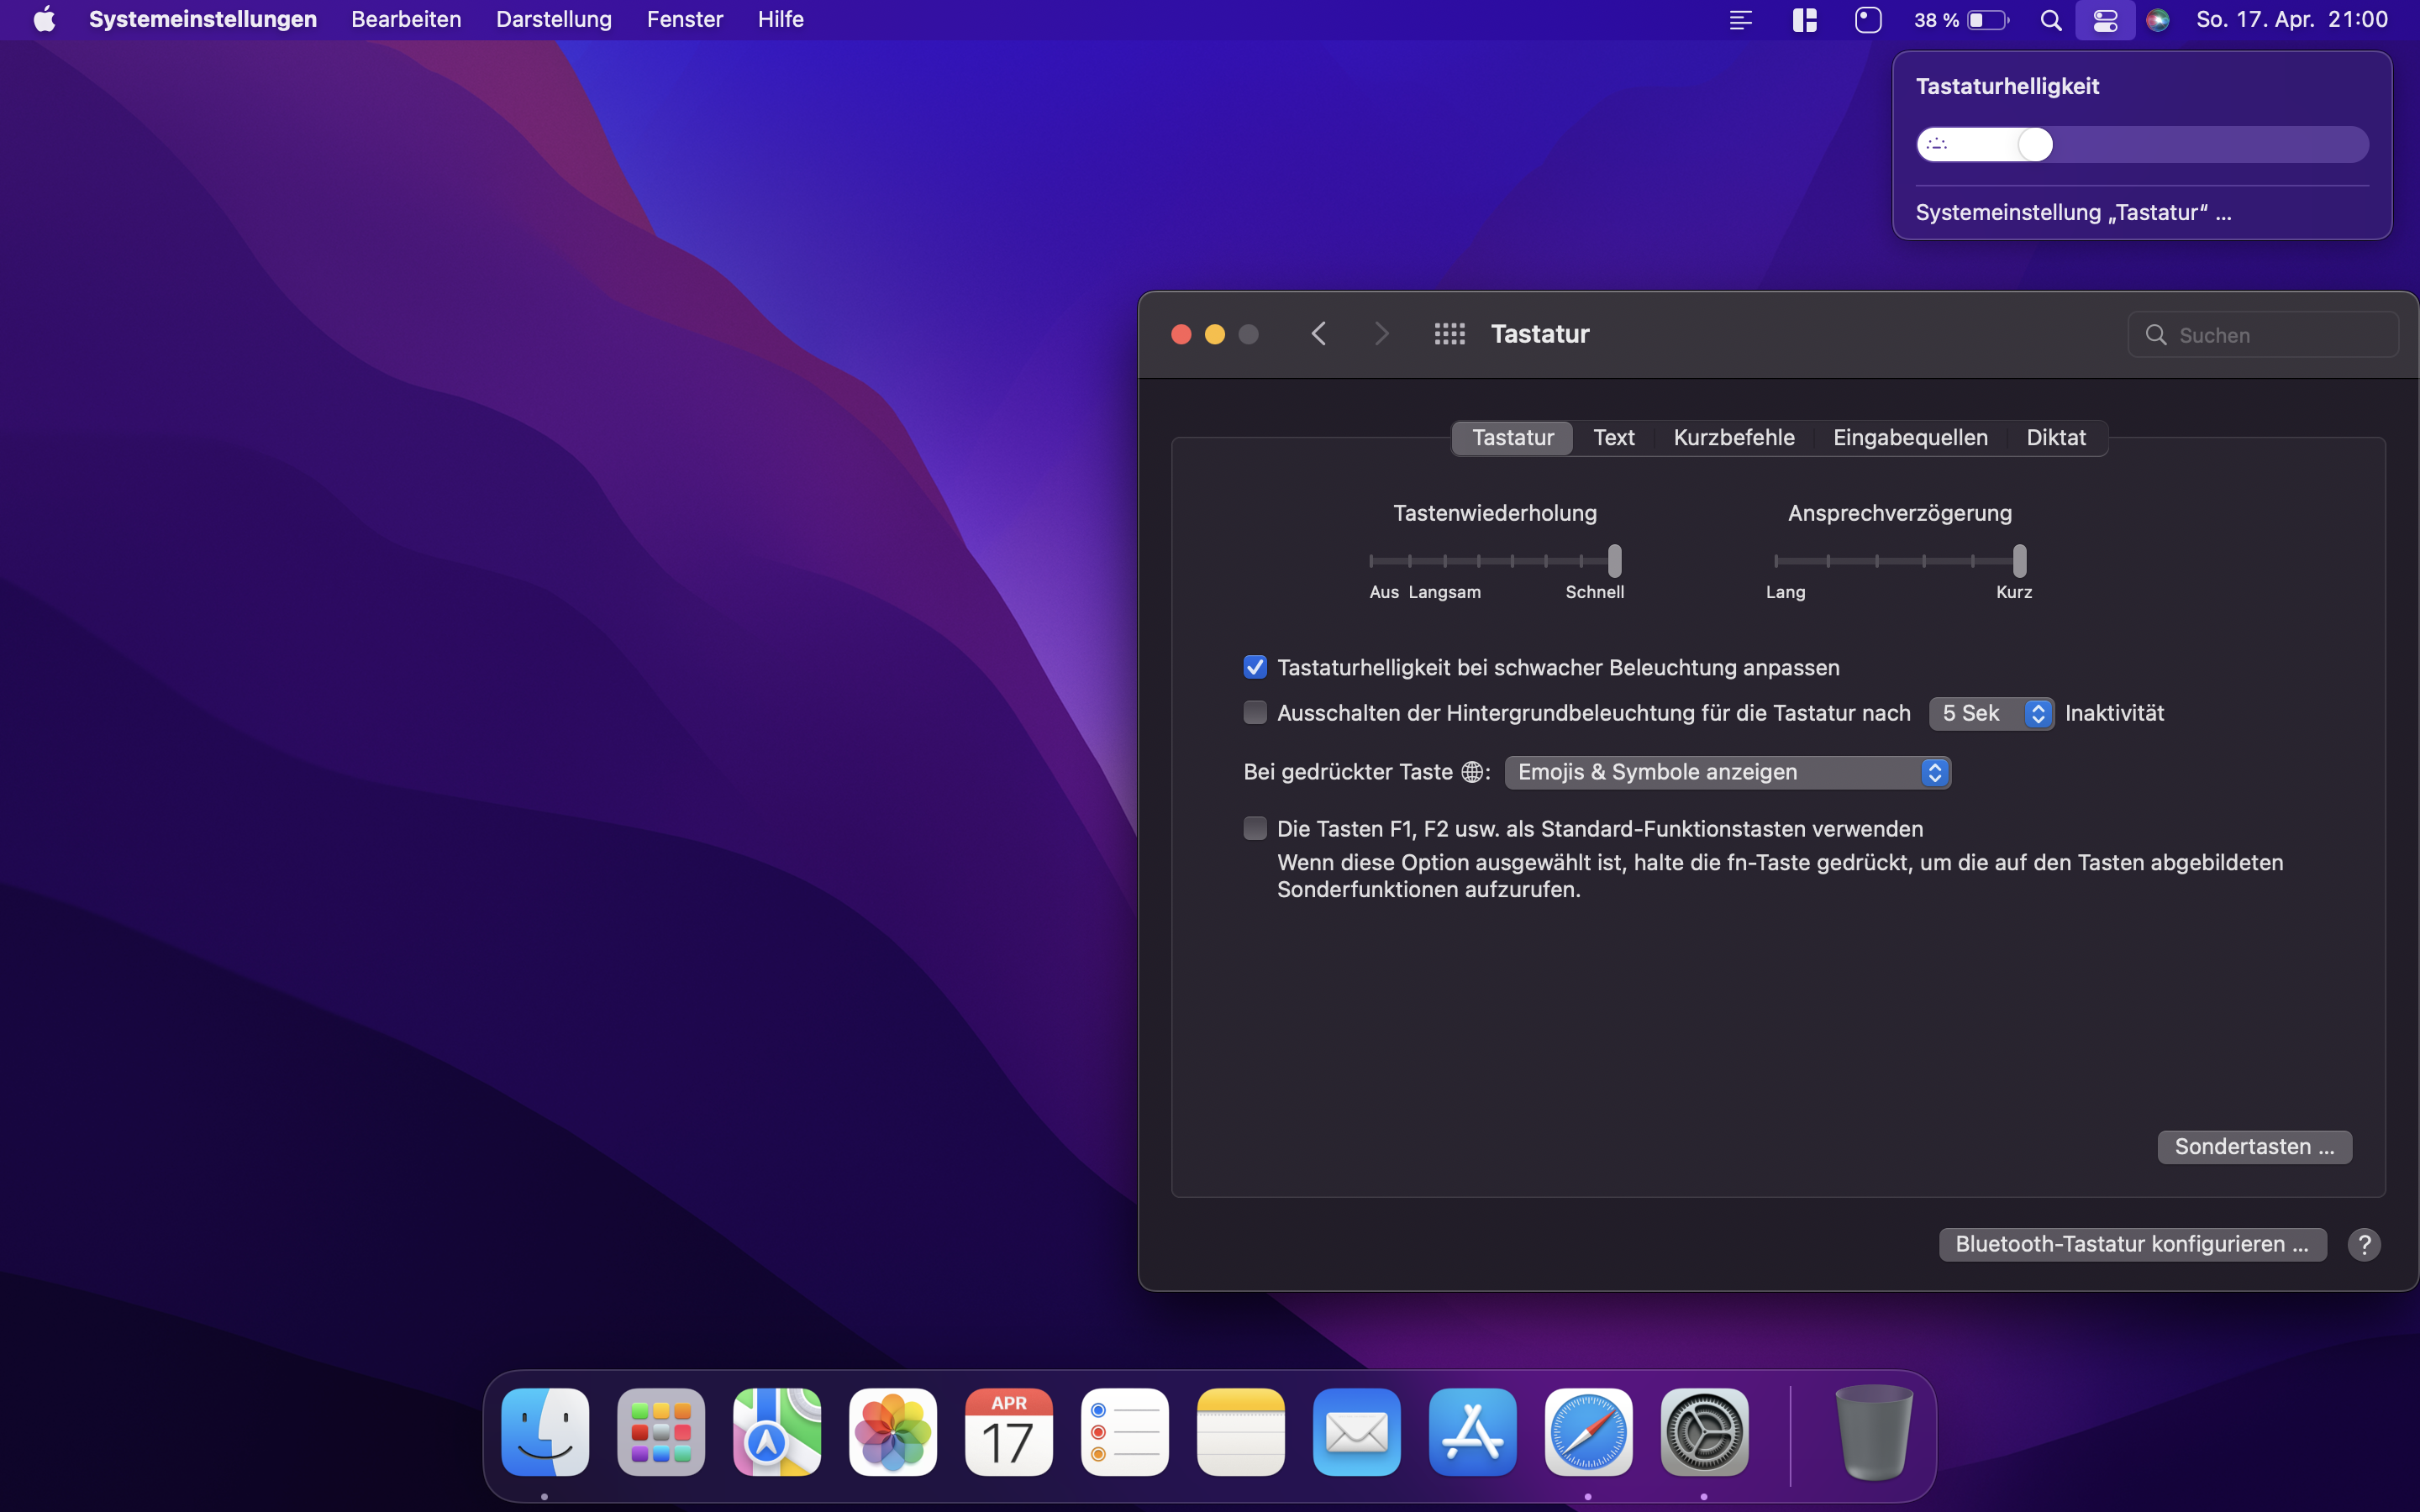Enable F1, F2 standard function keys checkbox
The width and height of the screenshot is (2420, 1512).
(1255, 828)
